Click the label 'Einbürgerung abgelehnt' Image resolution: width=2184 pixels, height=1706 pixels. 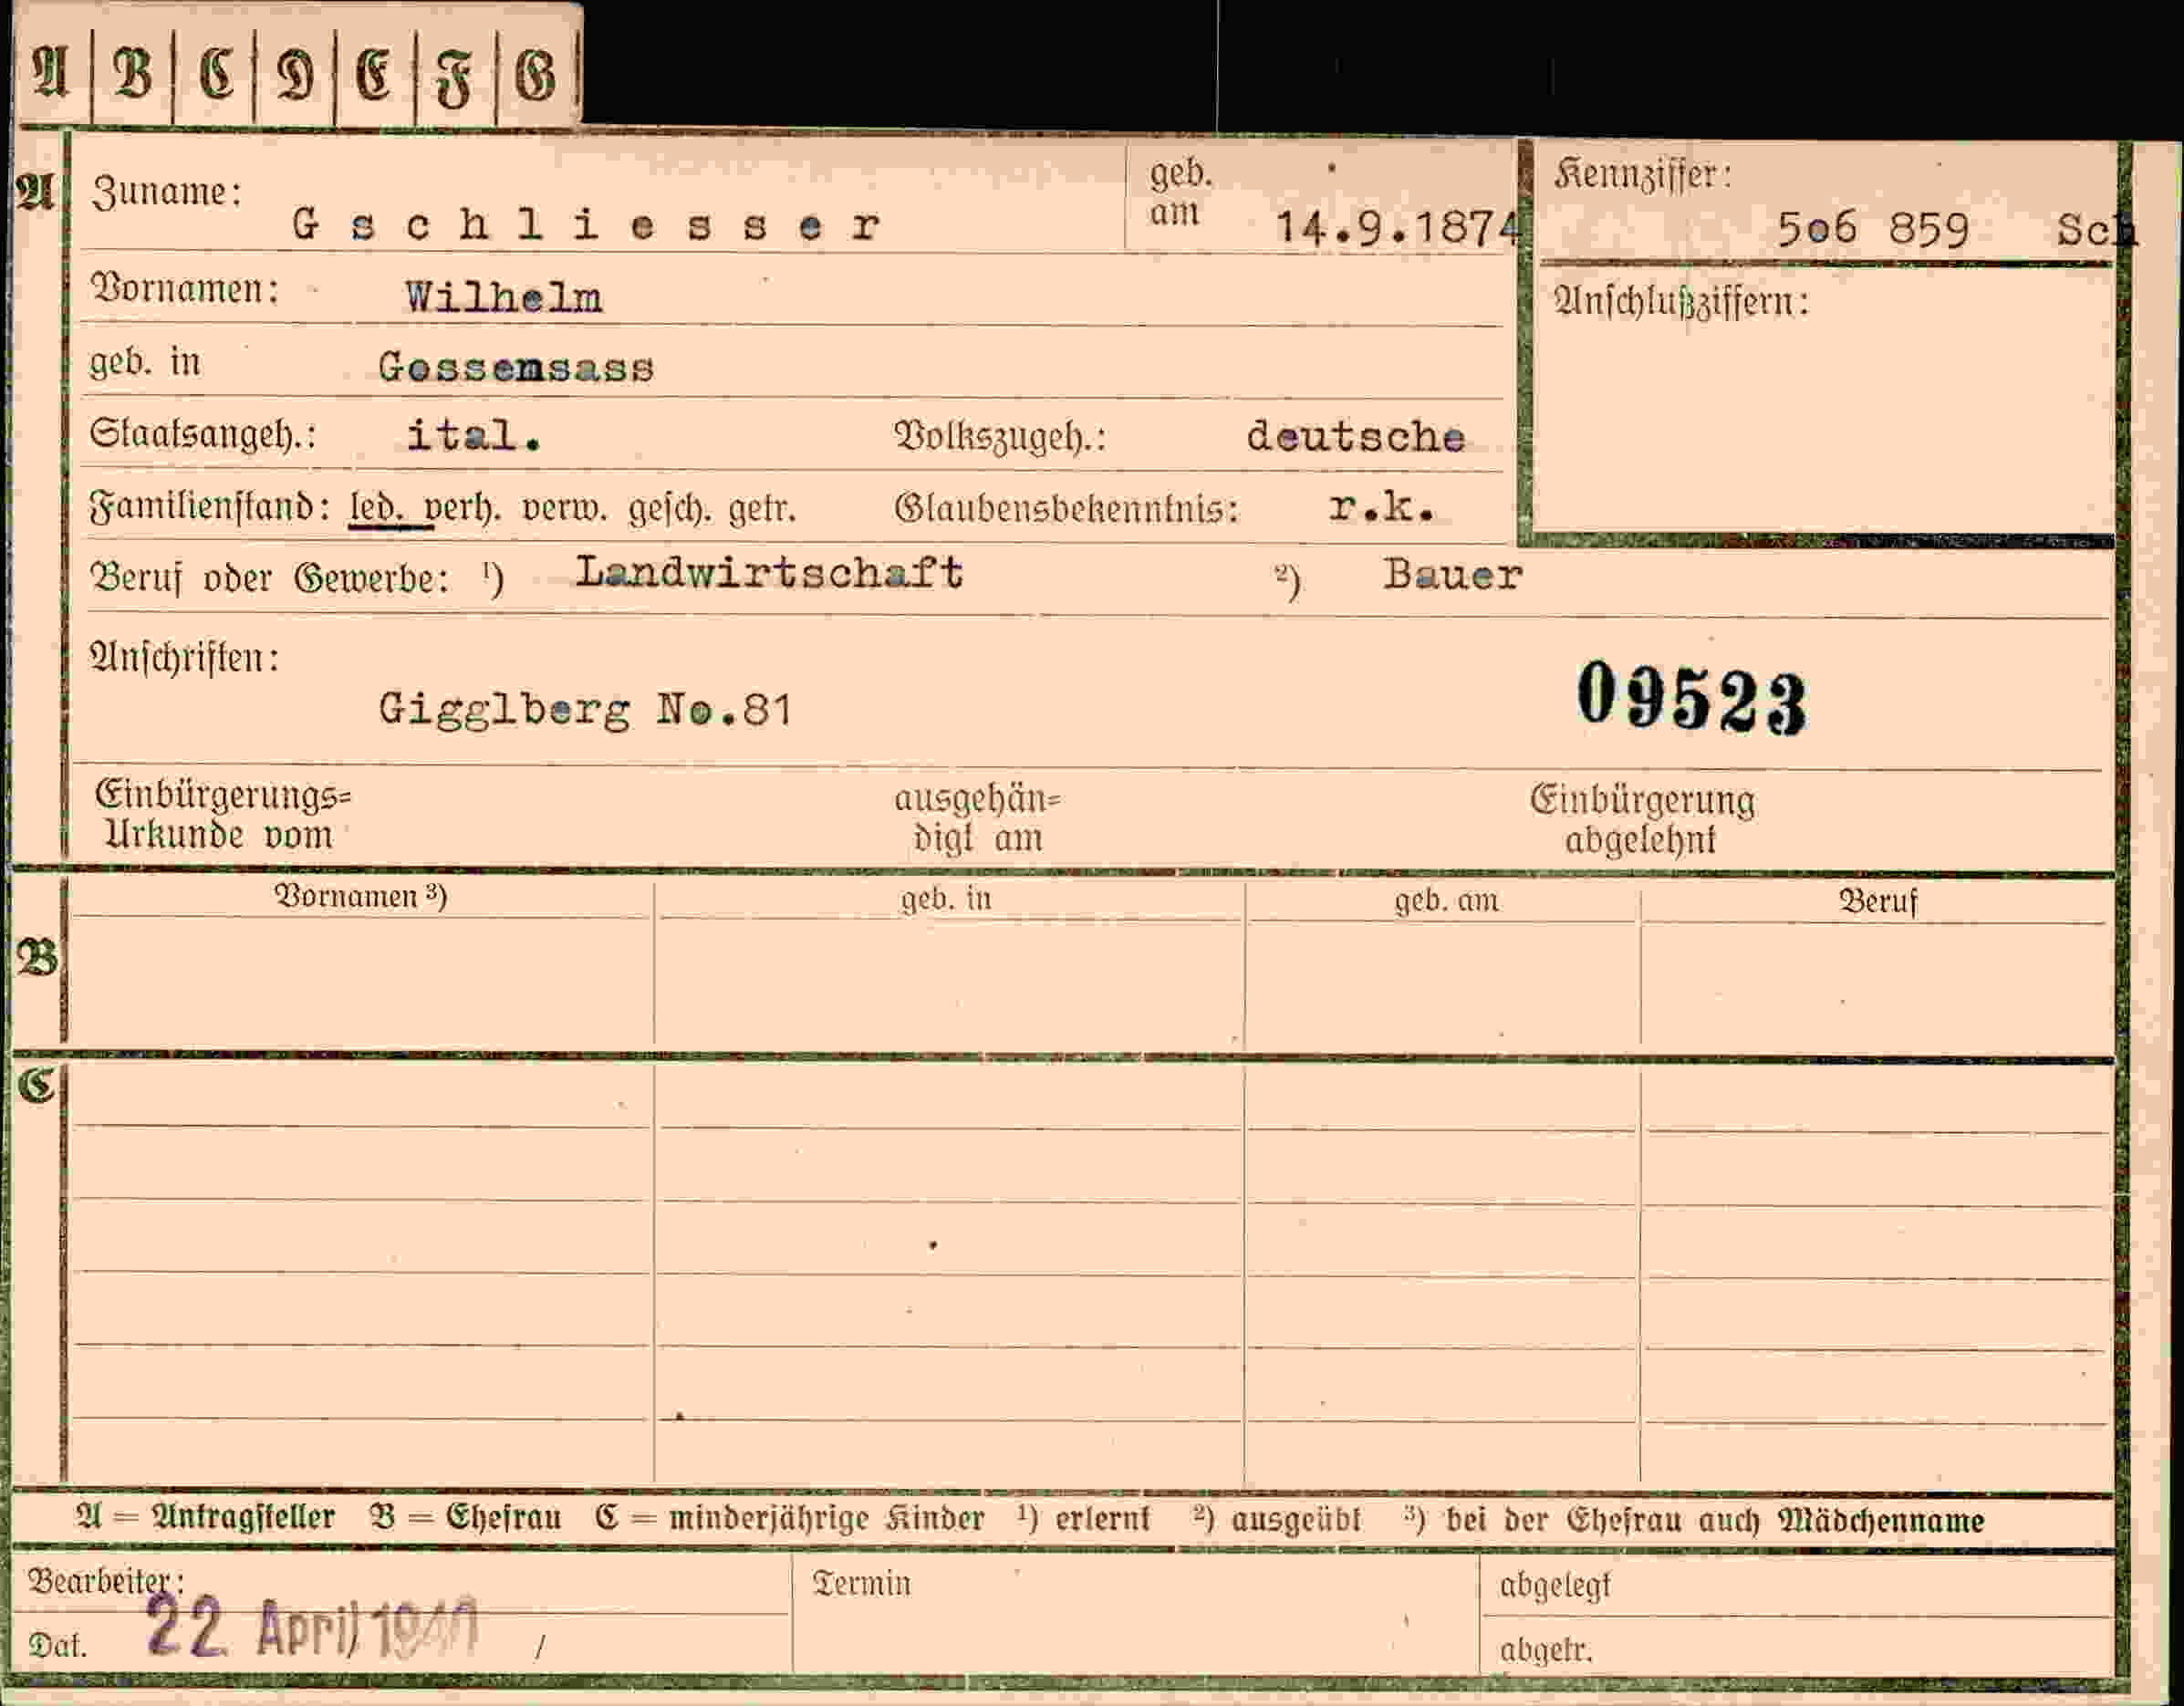1642,820
